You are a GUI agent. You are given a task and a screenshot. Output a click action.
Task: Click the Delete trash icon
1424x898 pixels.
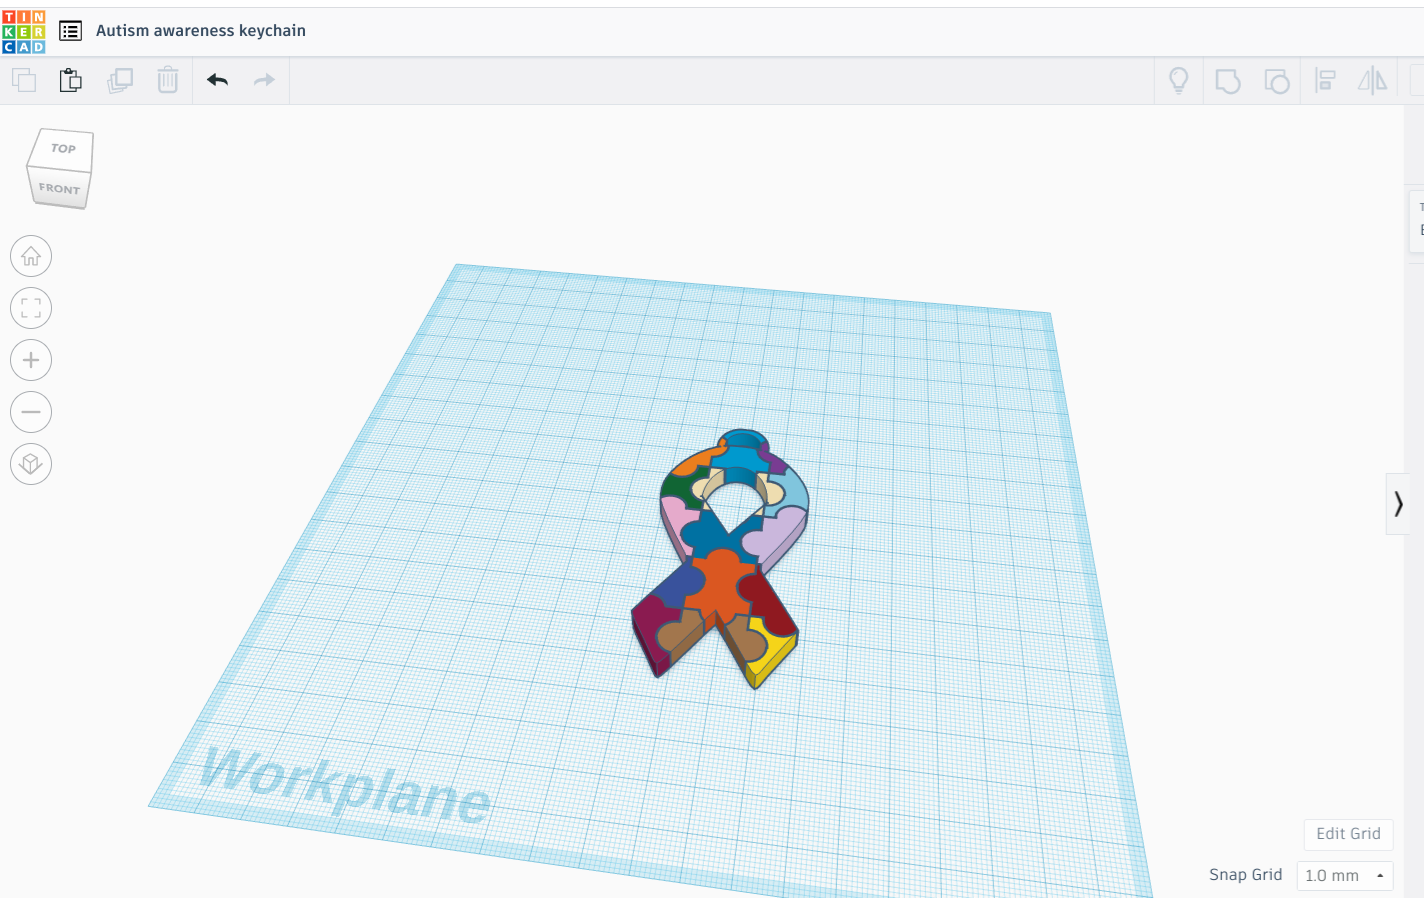pos(168,80)
